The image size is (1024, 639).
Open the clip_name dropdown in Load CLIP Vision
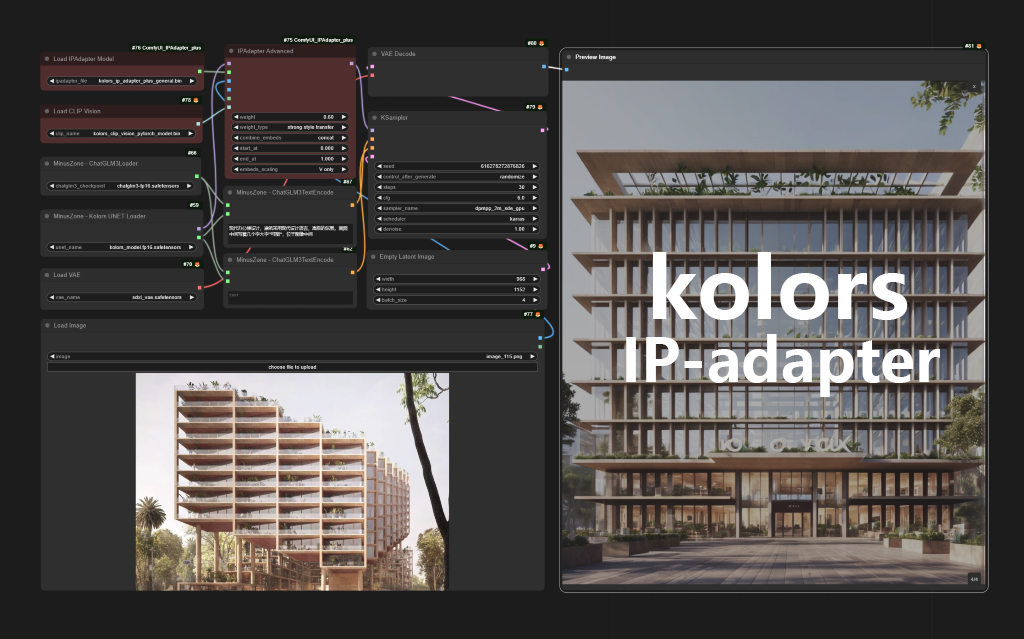121,133
